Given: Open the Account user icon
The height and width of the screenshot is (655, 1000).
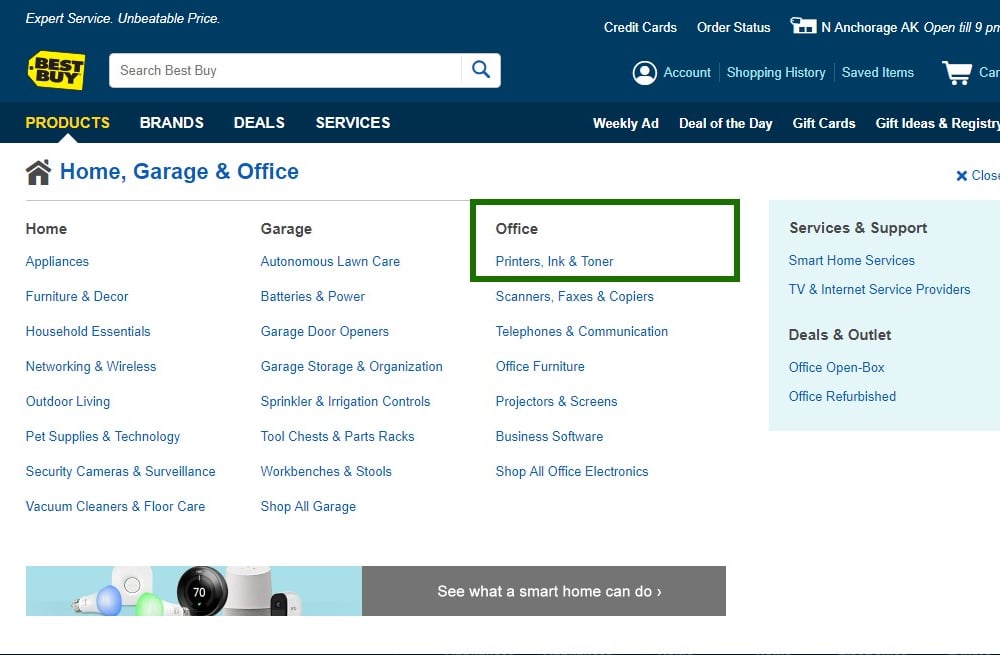Looking at the screenshot, I should pyautogui.click(x=645, y=72).
